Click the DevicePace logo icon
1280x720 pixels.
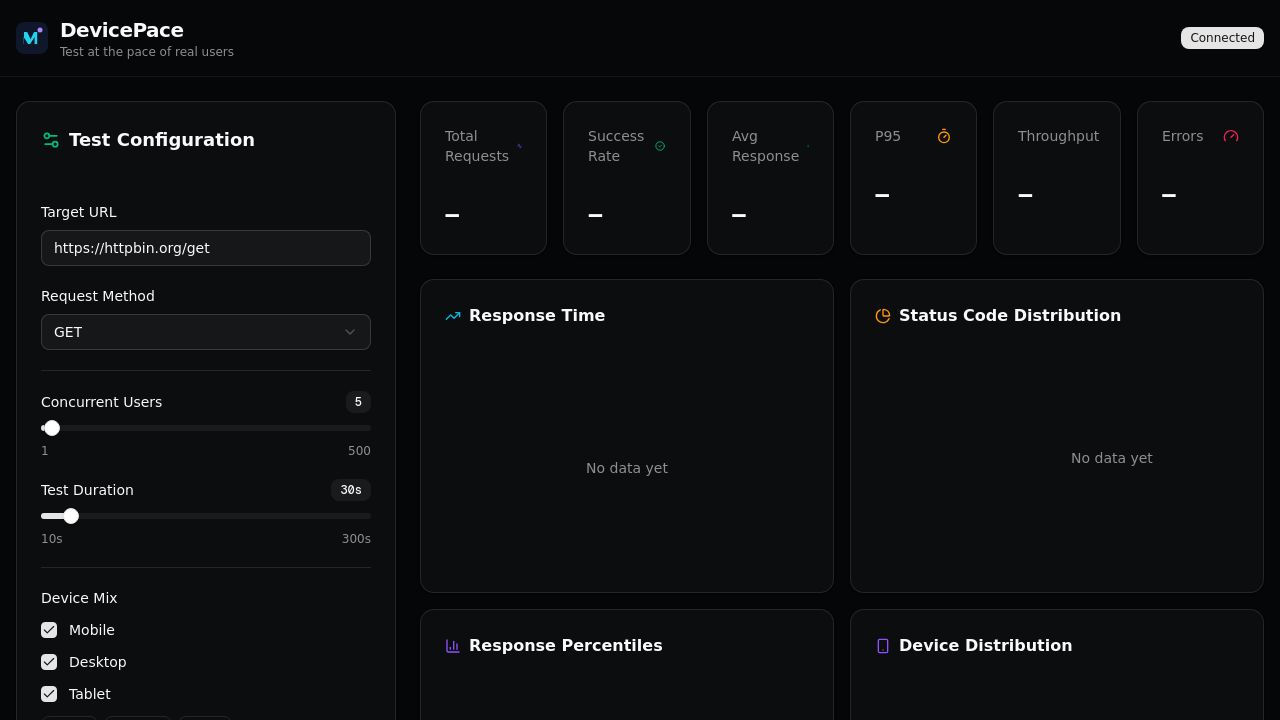(32, 38)
